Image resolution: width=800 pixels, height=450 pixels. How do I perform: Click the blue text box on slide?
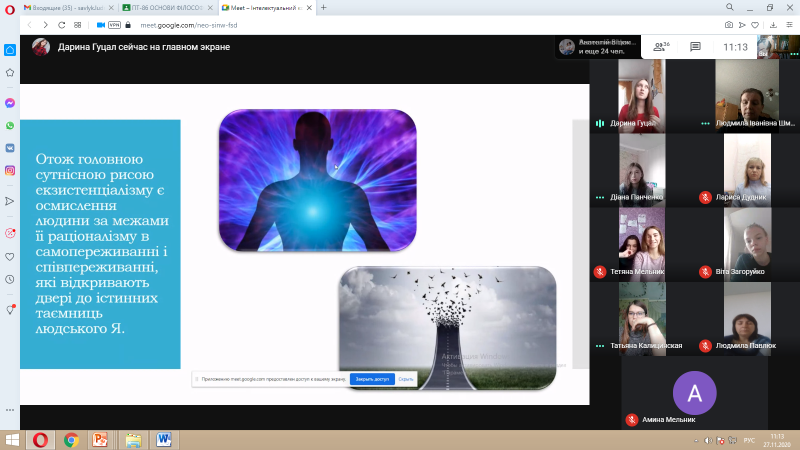100,244
